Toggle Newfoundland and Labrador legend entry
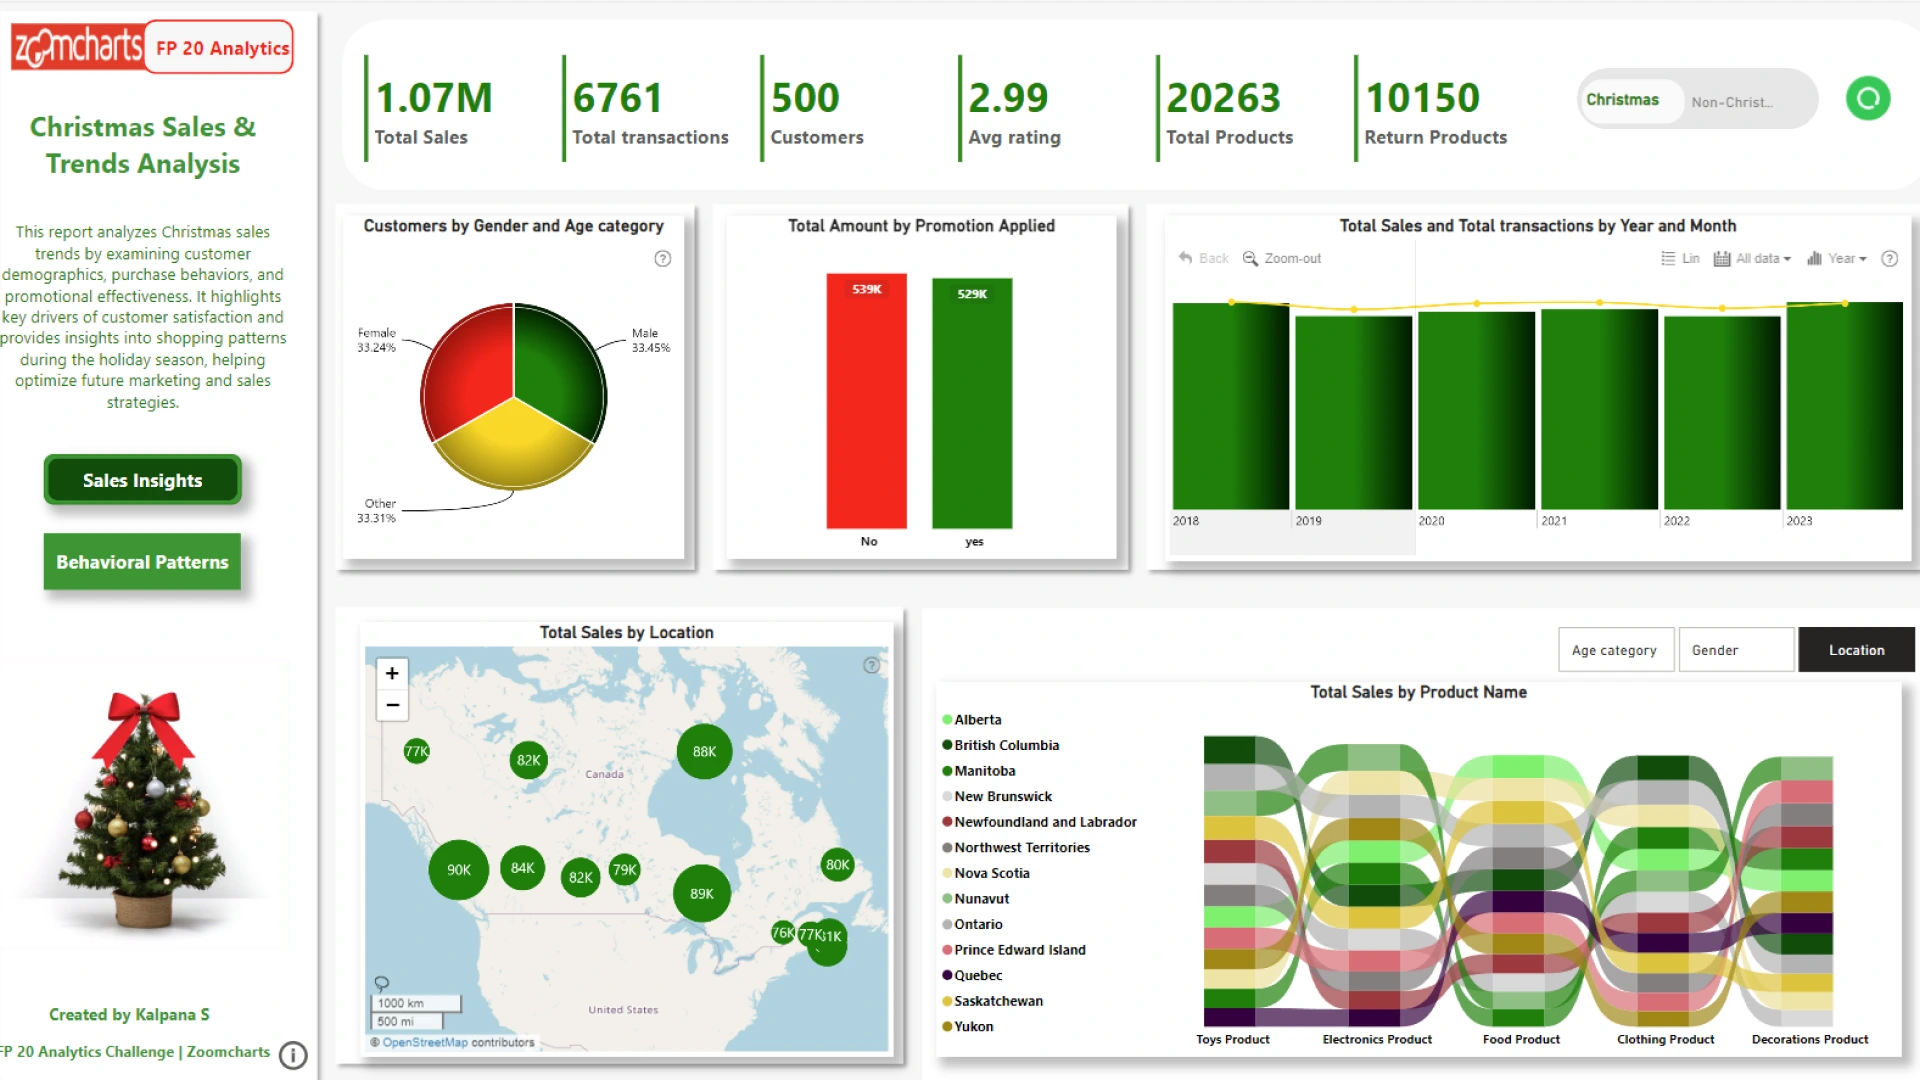1920x1080 pixels. click(1039, 822)
